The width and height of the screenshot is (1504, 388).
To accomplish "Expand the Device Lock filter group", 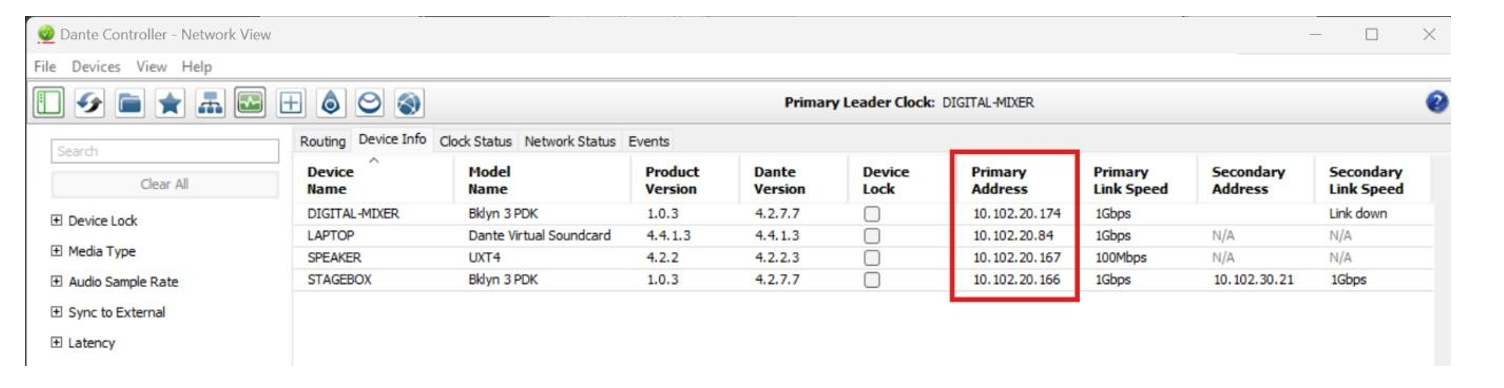I will pyautogui.click(x=57, y=221).
